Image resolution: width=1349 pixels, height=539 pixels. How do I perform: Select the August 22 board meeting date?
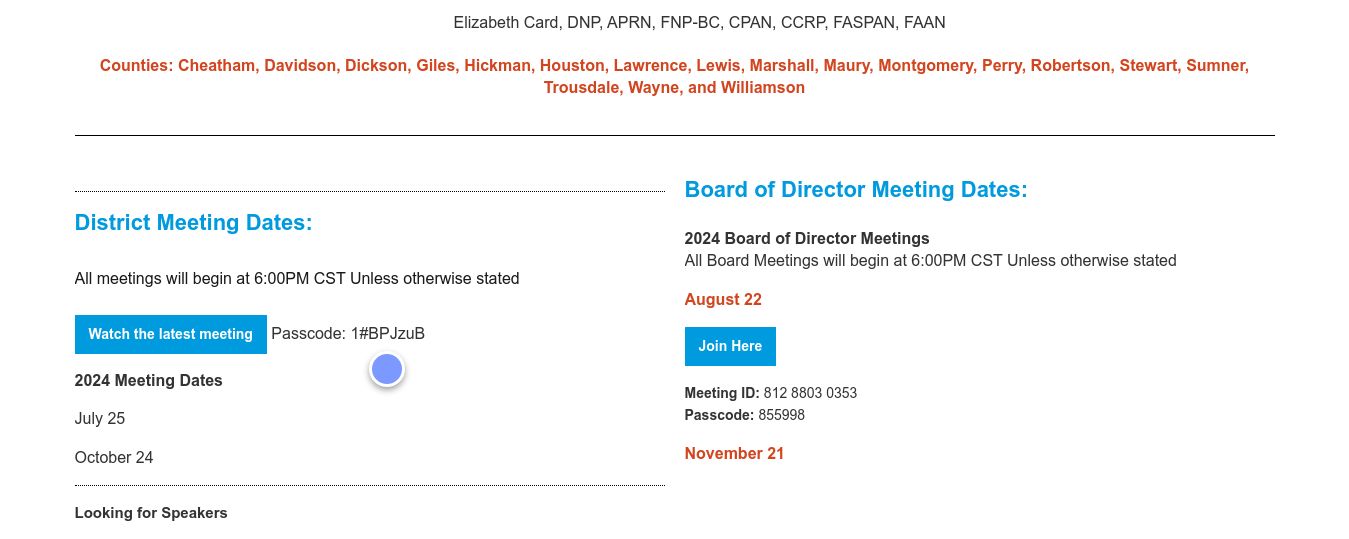[x=723, y=300]
